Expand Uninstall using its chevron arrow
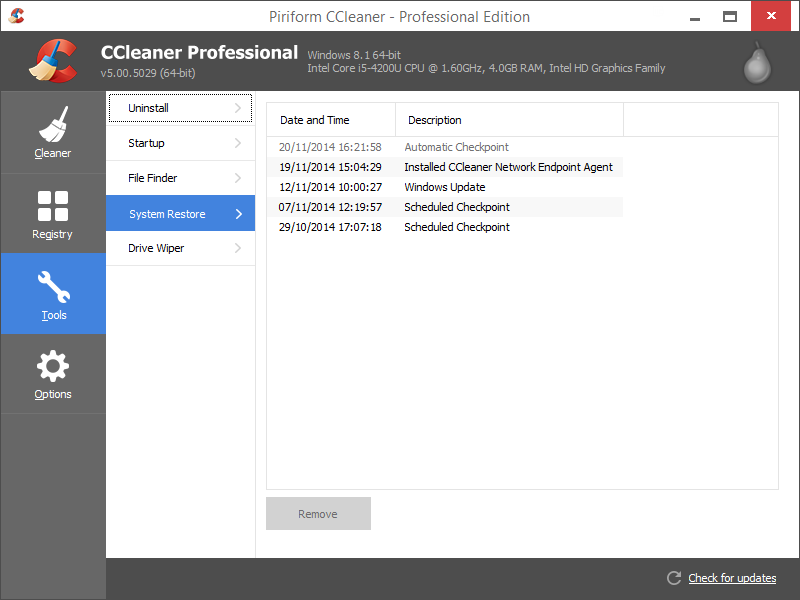 coord(240,108)
